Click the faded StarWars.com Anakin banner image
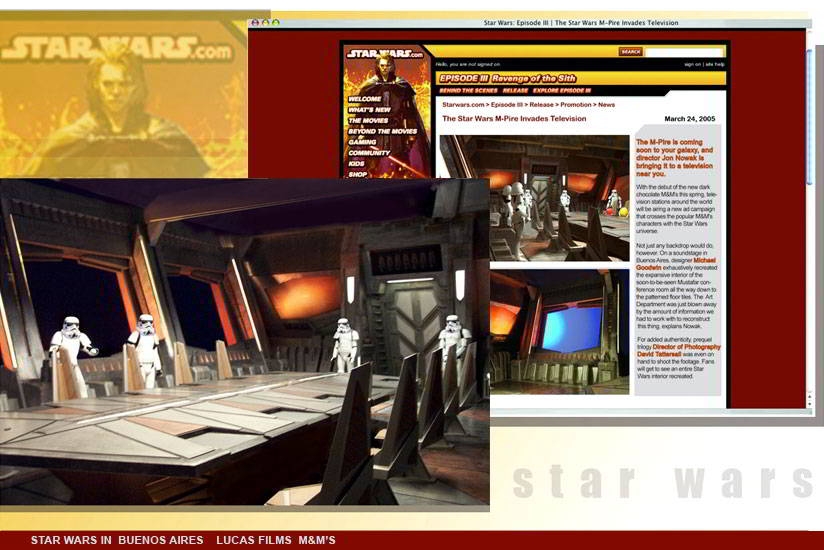824x550 pixels. pyautogui.click(x=123, y=97)
